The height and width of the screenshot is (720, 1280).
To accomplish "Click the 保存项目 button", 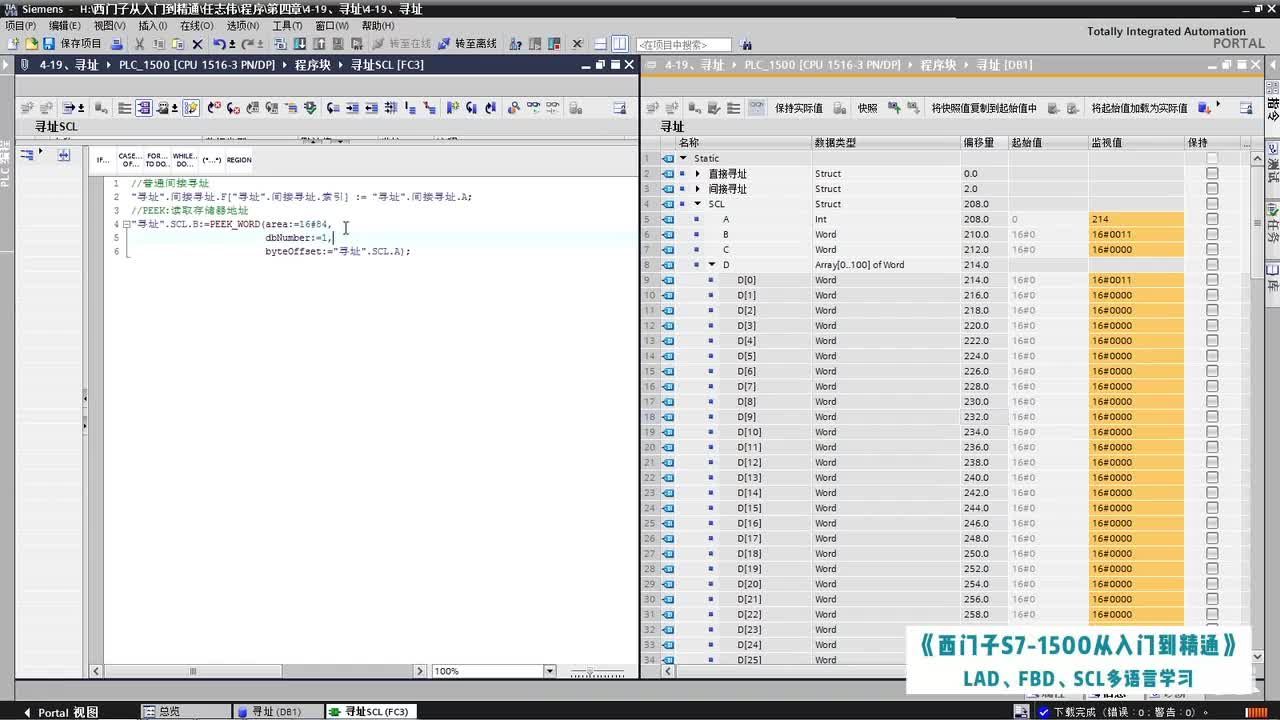I will click(x=72, y=44).
